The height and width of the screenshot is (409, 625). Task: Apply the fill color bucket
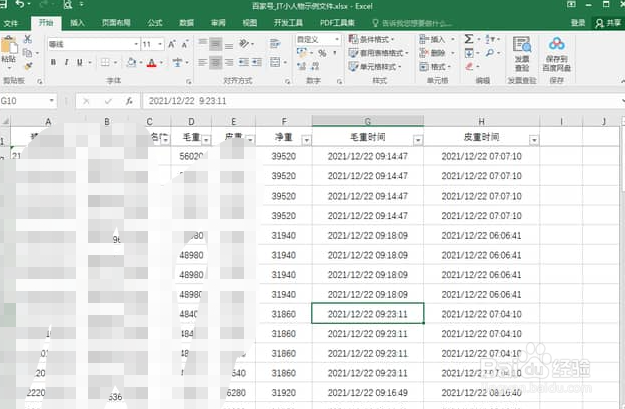[131, 62]
